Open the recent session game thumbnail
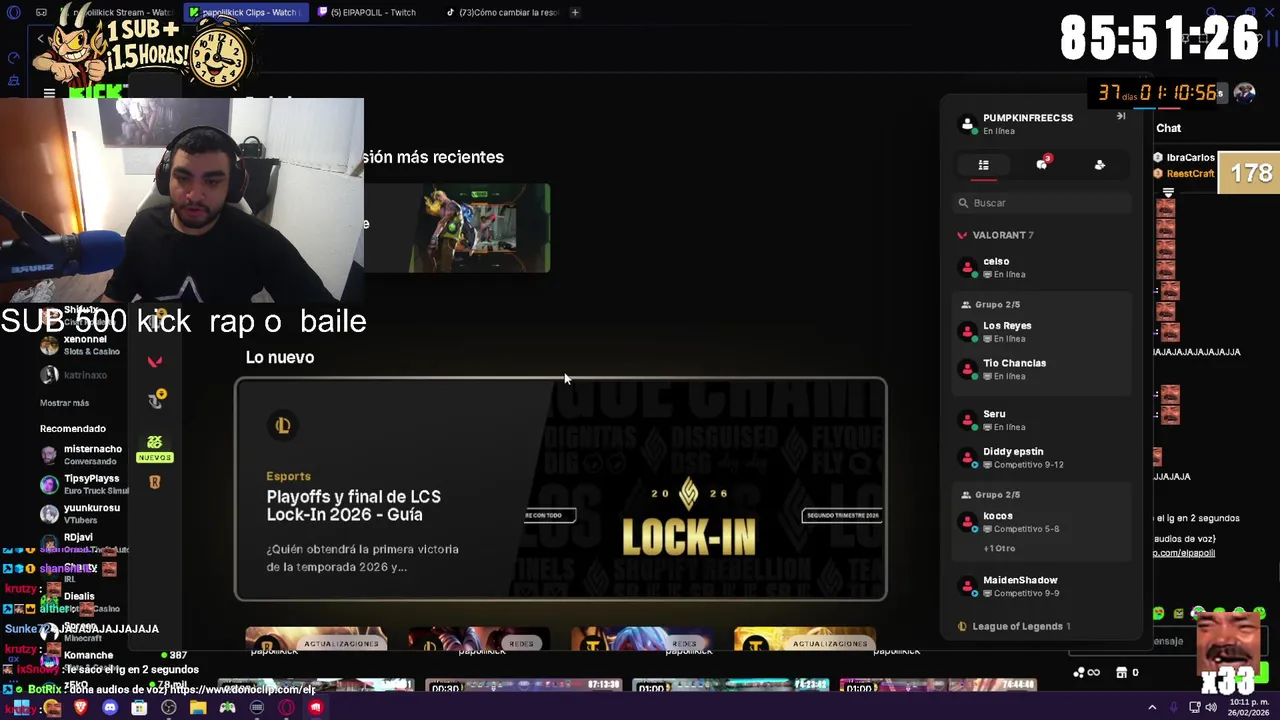 tap(479, 228)
